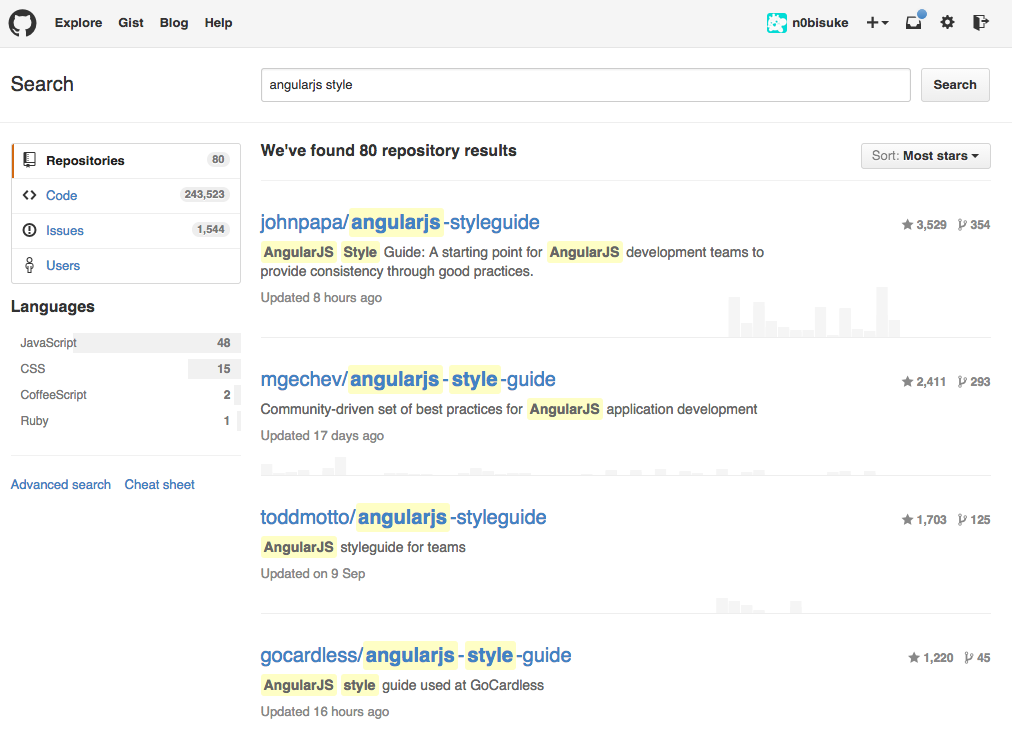Click 'Updated 8 hours ago' text
Screen dimensions: 1012x738
tap(321, 298)
